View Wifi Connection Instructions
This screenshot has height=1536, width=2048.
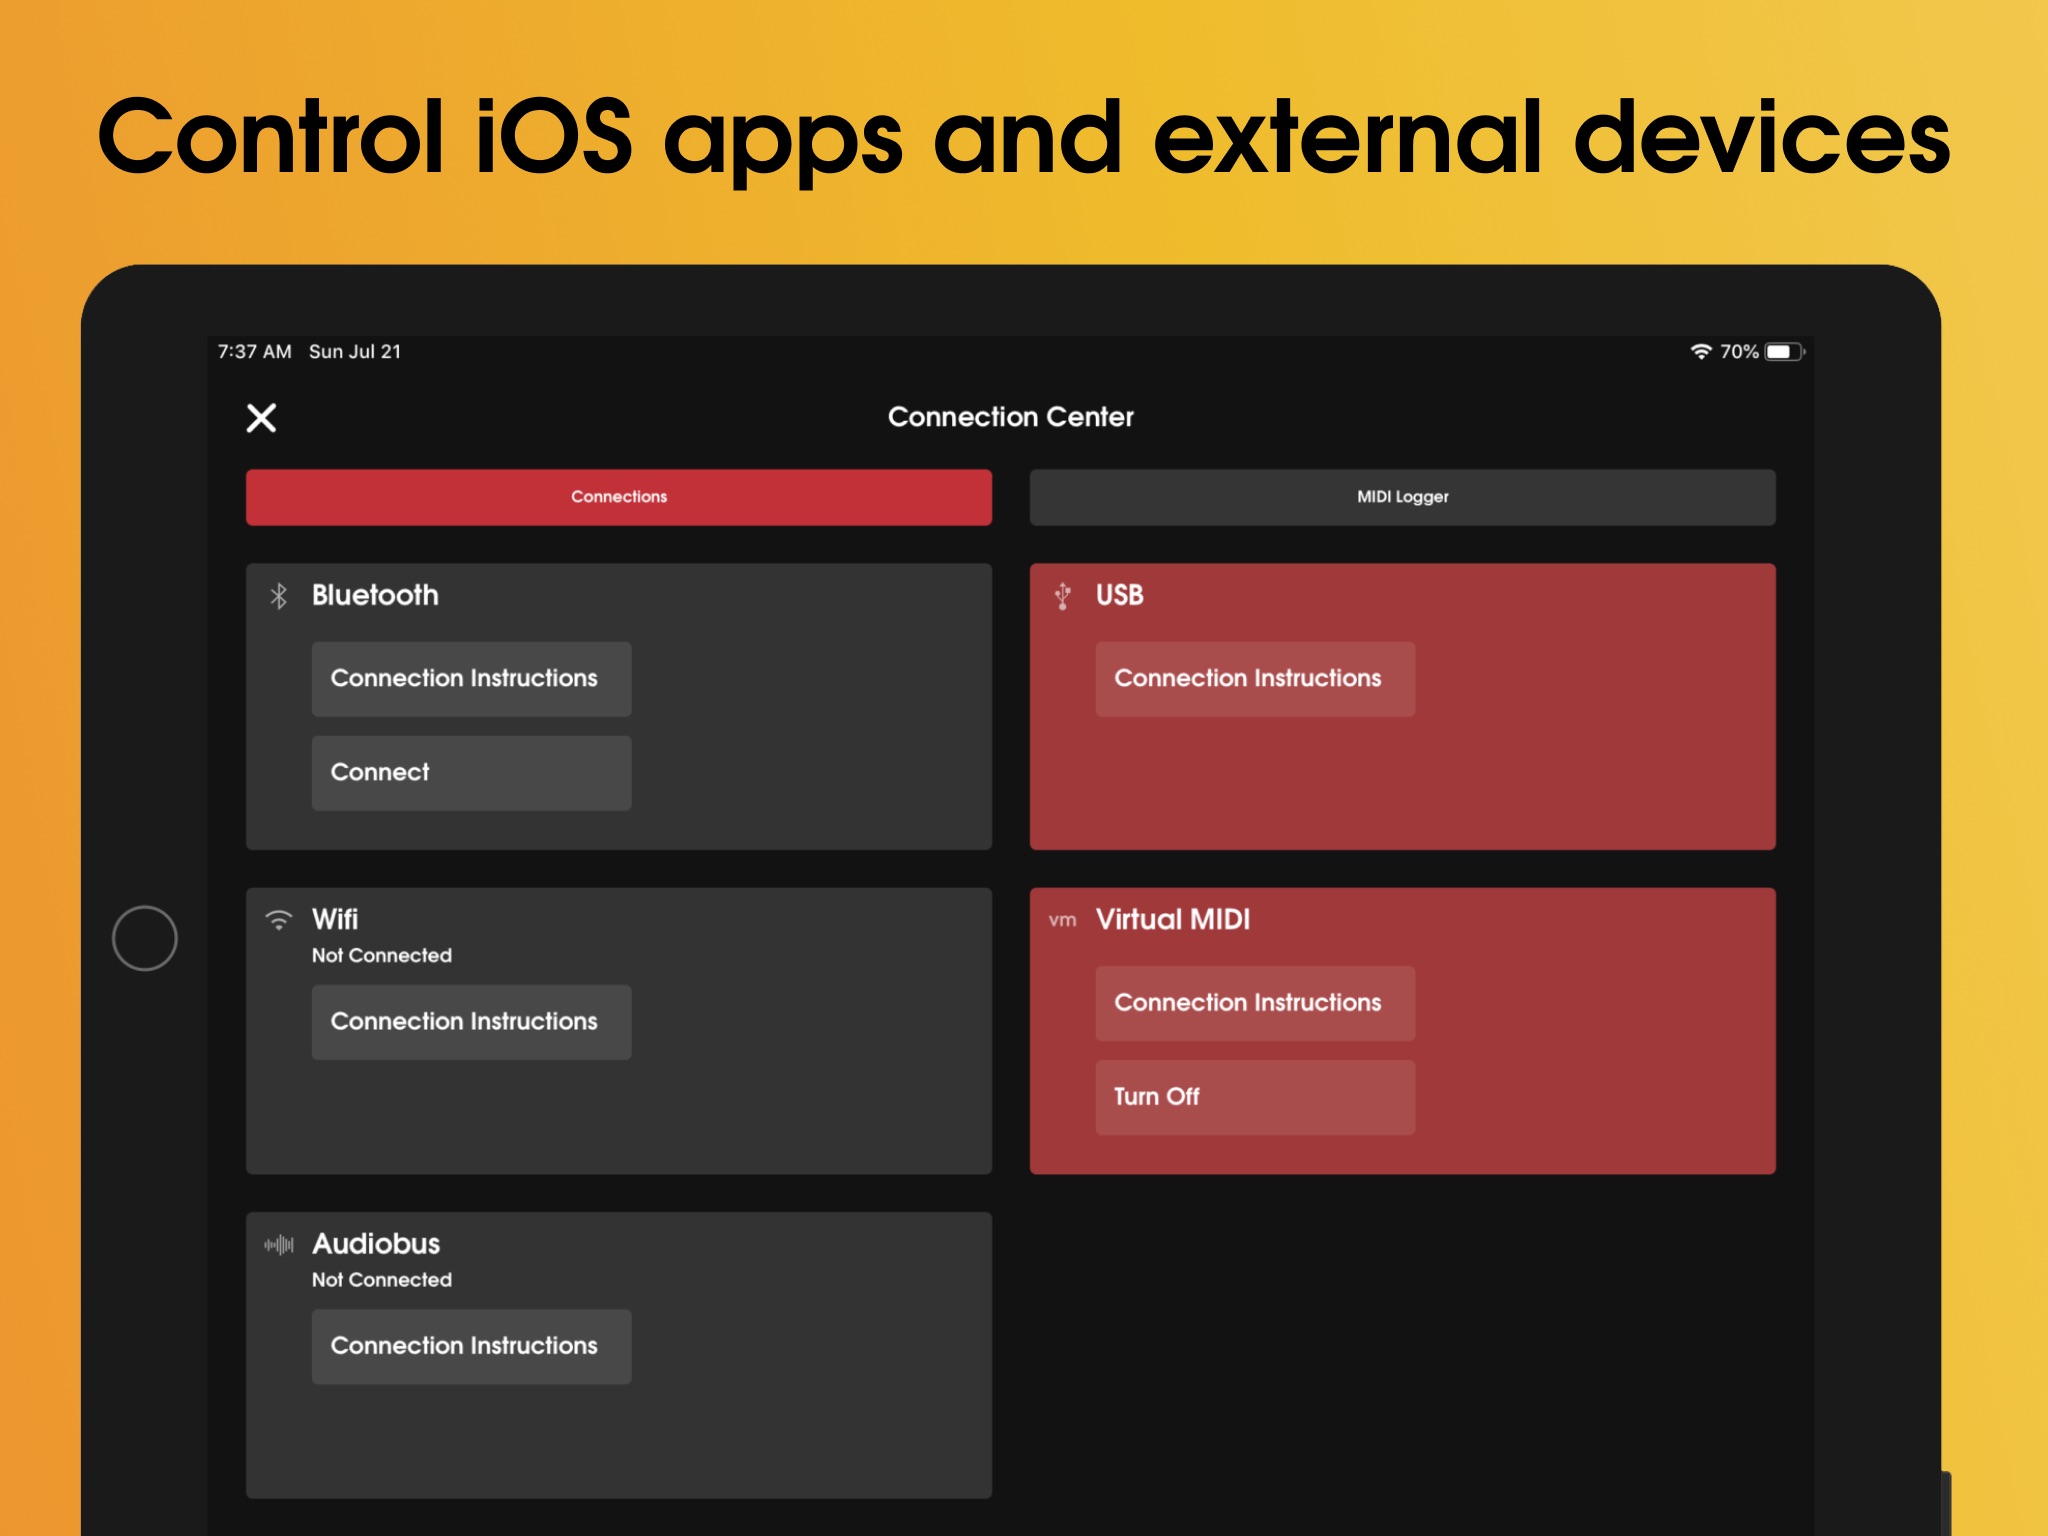tap(471, 1022)
